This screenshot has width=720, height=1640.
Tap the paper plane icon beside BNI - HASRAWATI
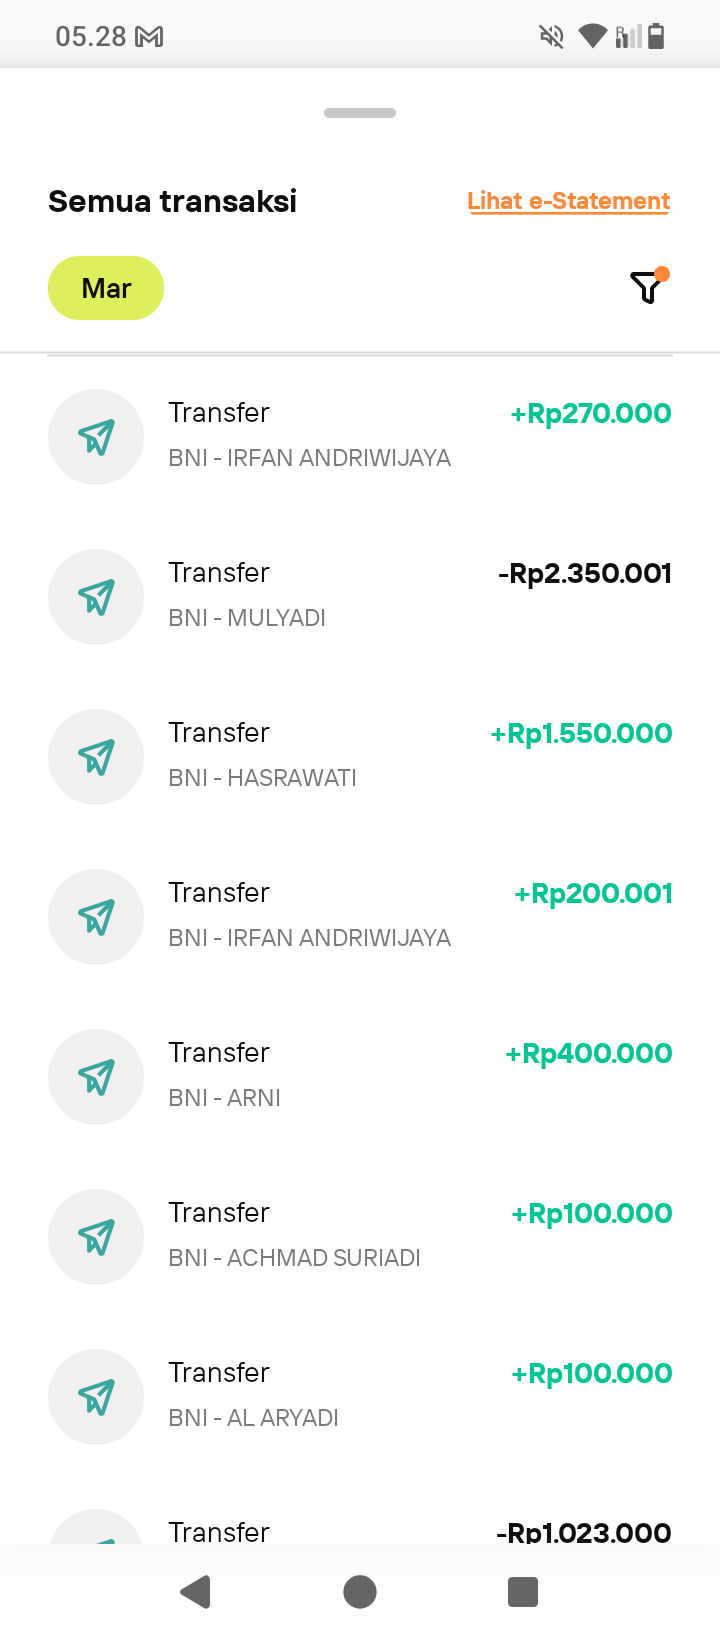(x=96, y=757)
